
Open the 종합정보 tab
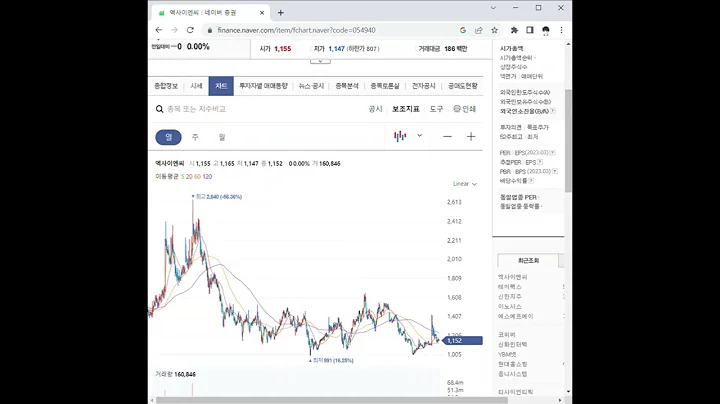click(166, 86)
